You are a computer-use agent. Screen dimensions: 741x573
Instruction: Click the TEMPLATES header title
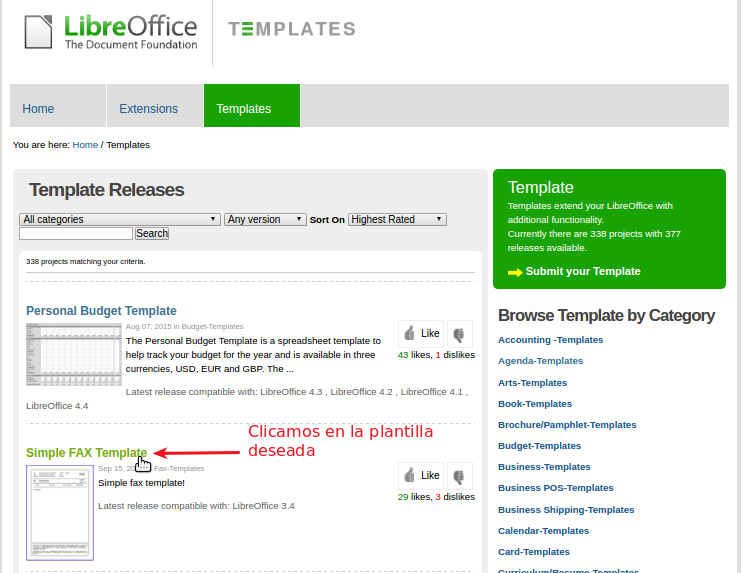[292, 29]
